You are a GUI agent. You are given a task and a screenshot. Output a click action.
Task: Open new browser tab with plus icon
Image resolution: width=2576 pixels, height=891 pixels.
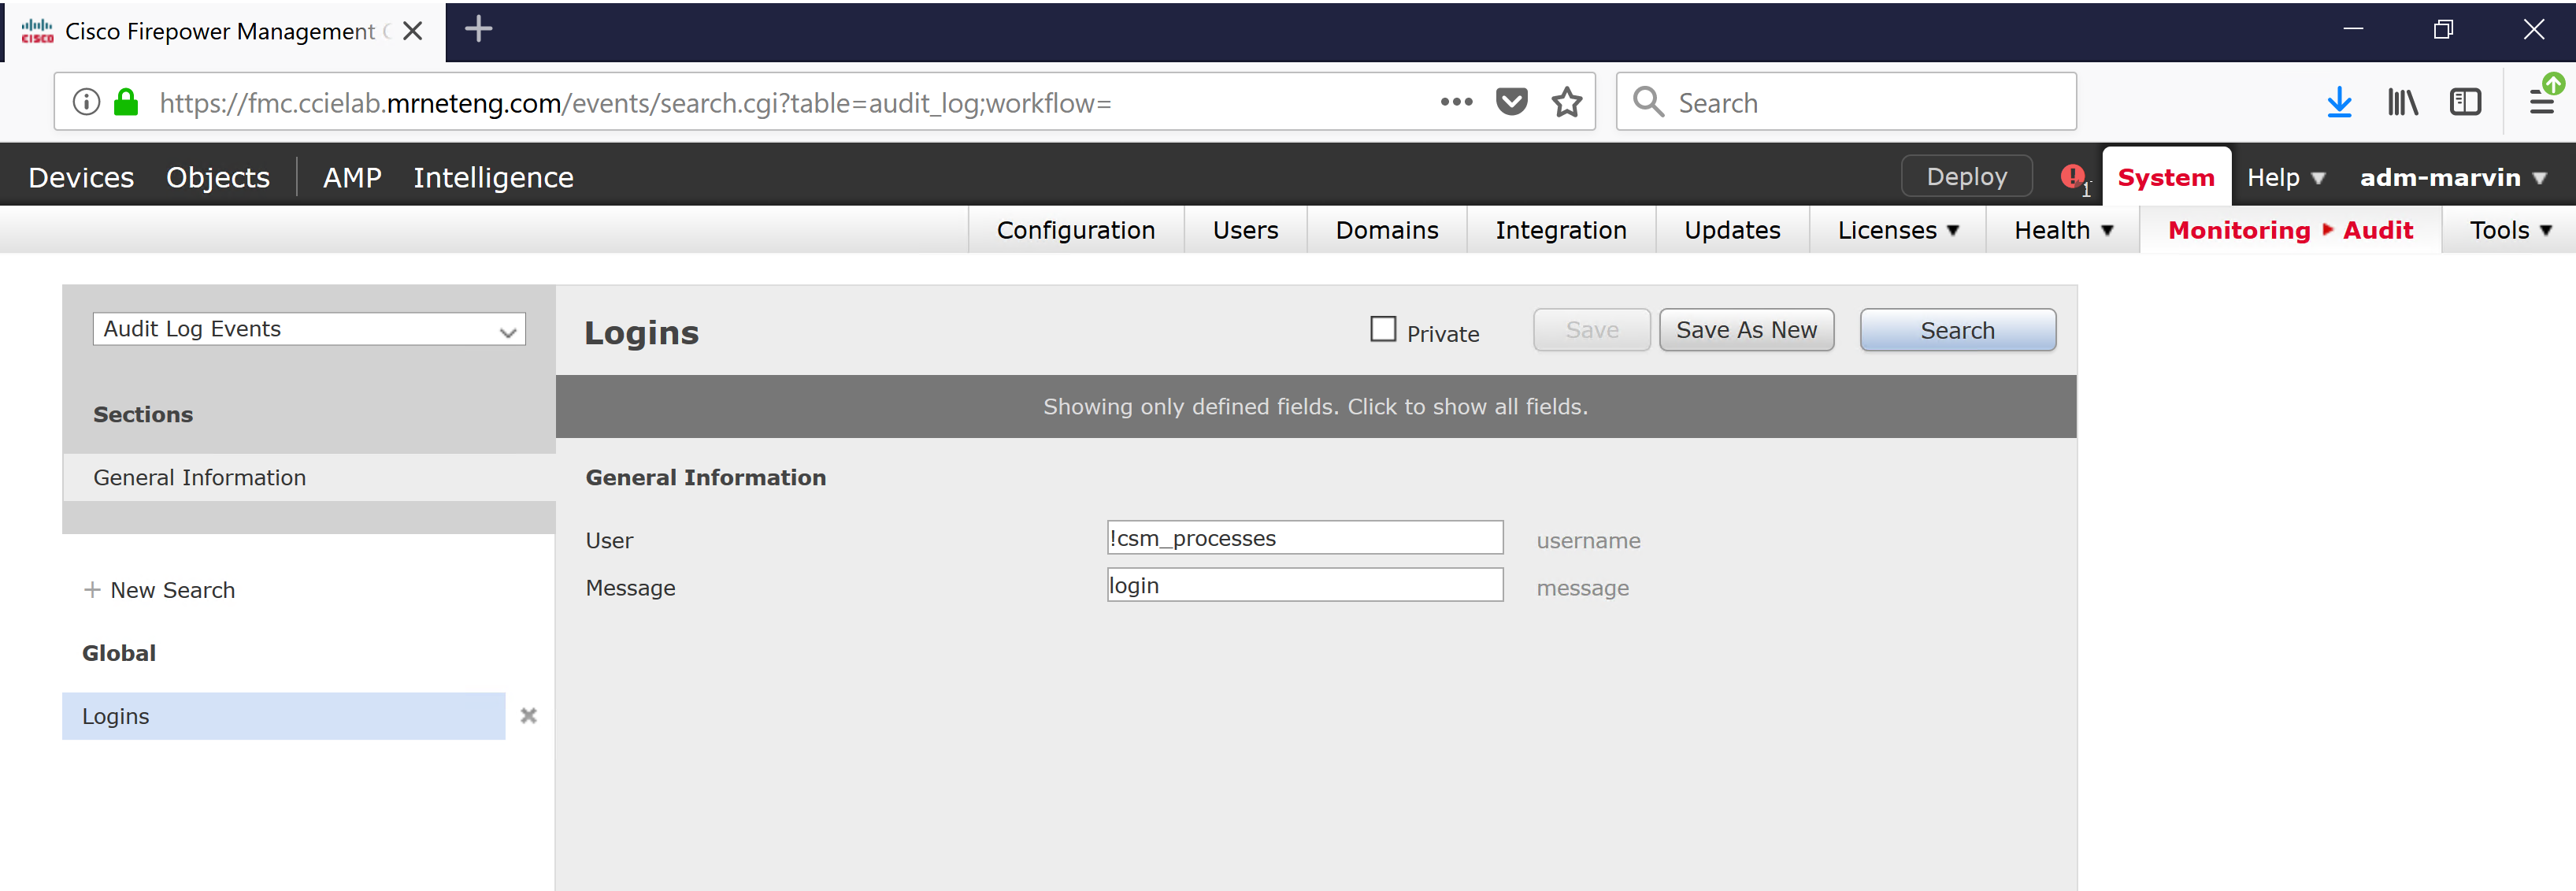[478, 29]
